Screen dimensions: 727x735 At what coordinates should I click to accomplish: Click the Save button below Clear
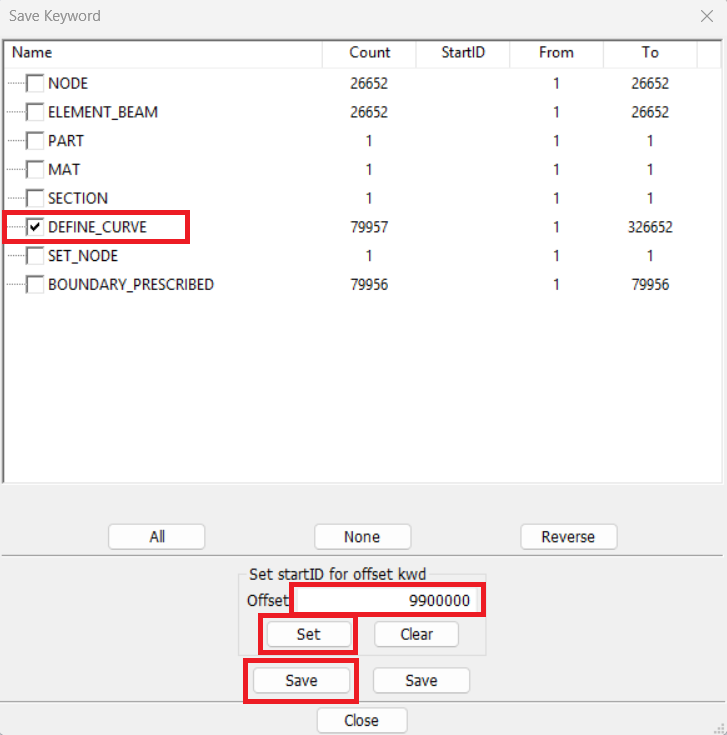(x=421, y=681)
